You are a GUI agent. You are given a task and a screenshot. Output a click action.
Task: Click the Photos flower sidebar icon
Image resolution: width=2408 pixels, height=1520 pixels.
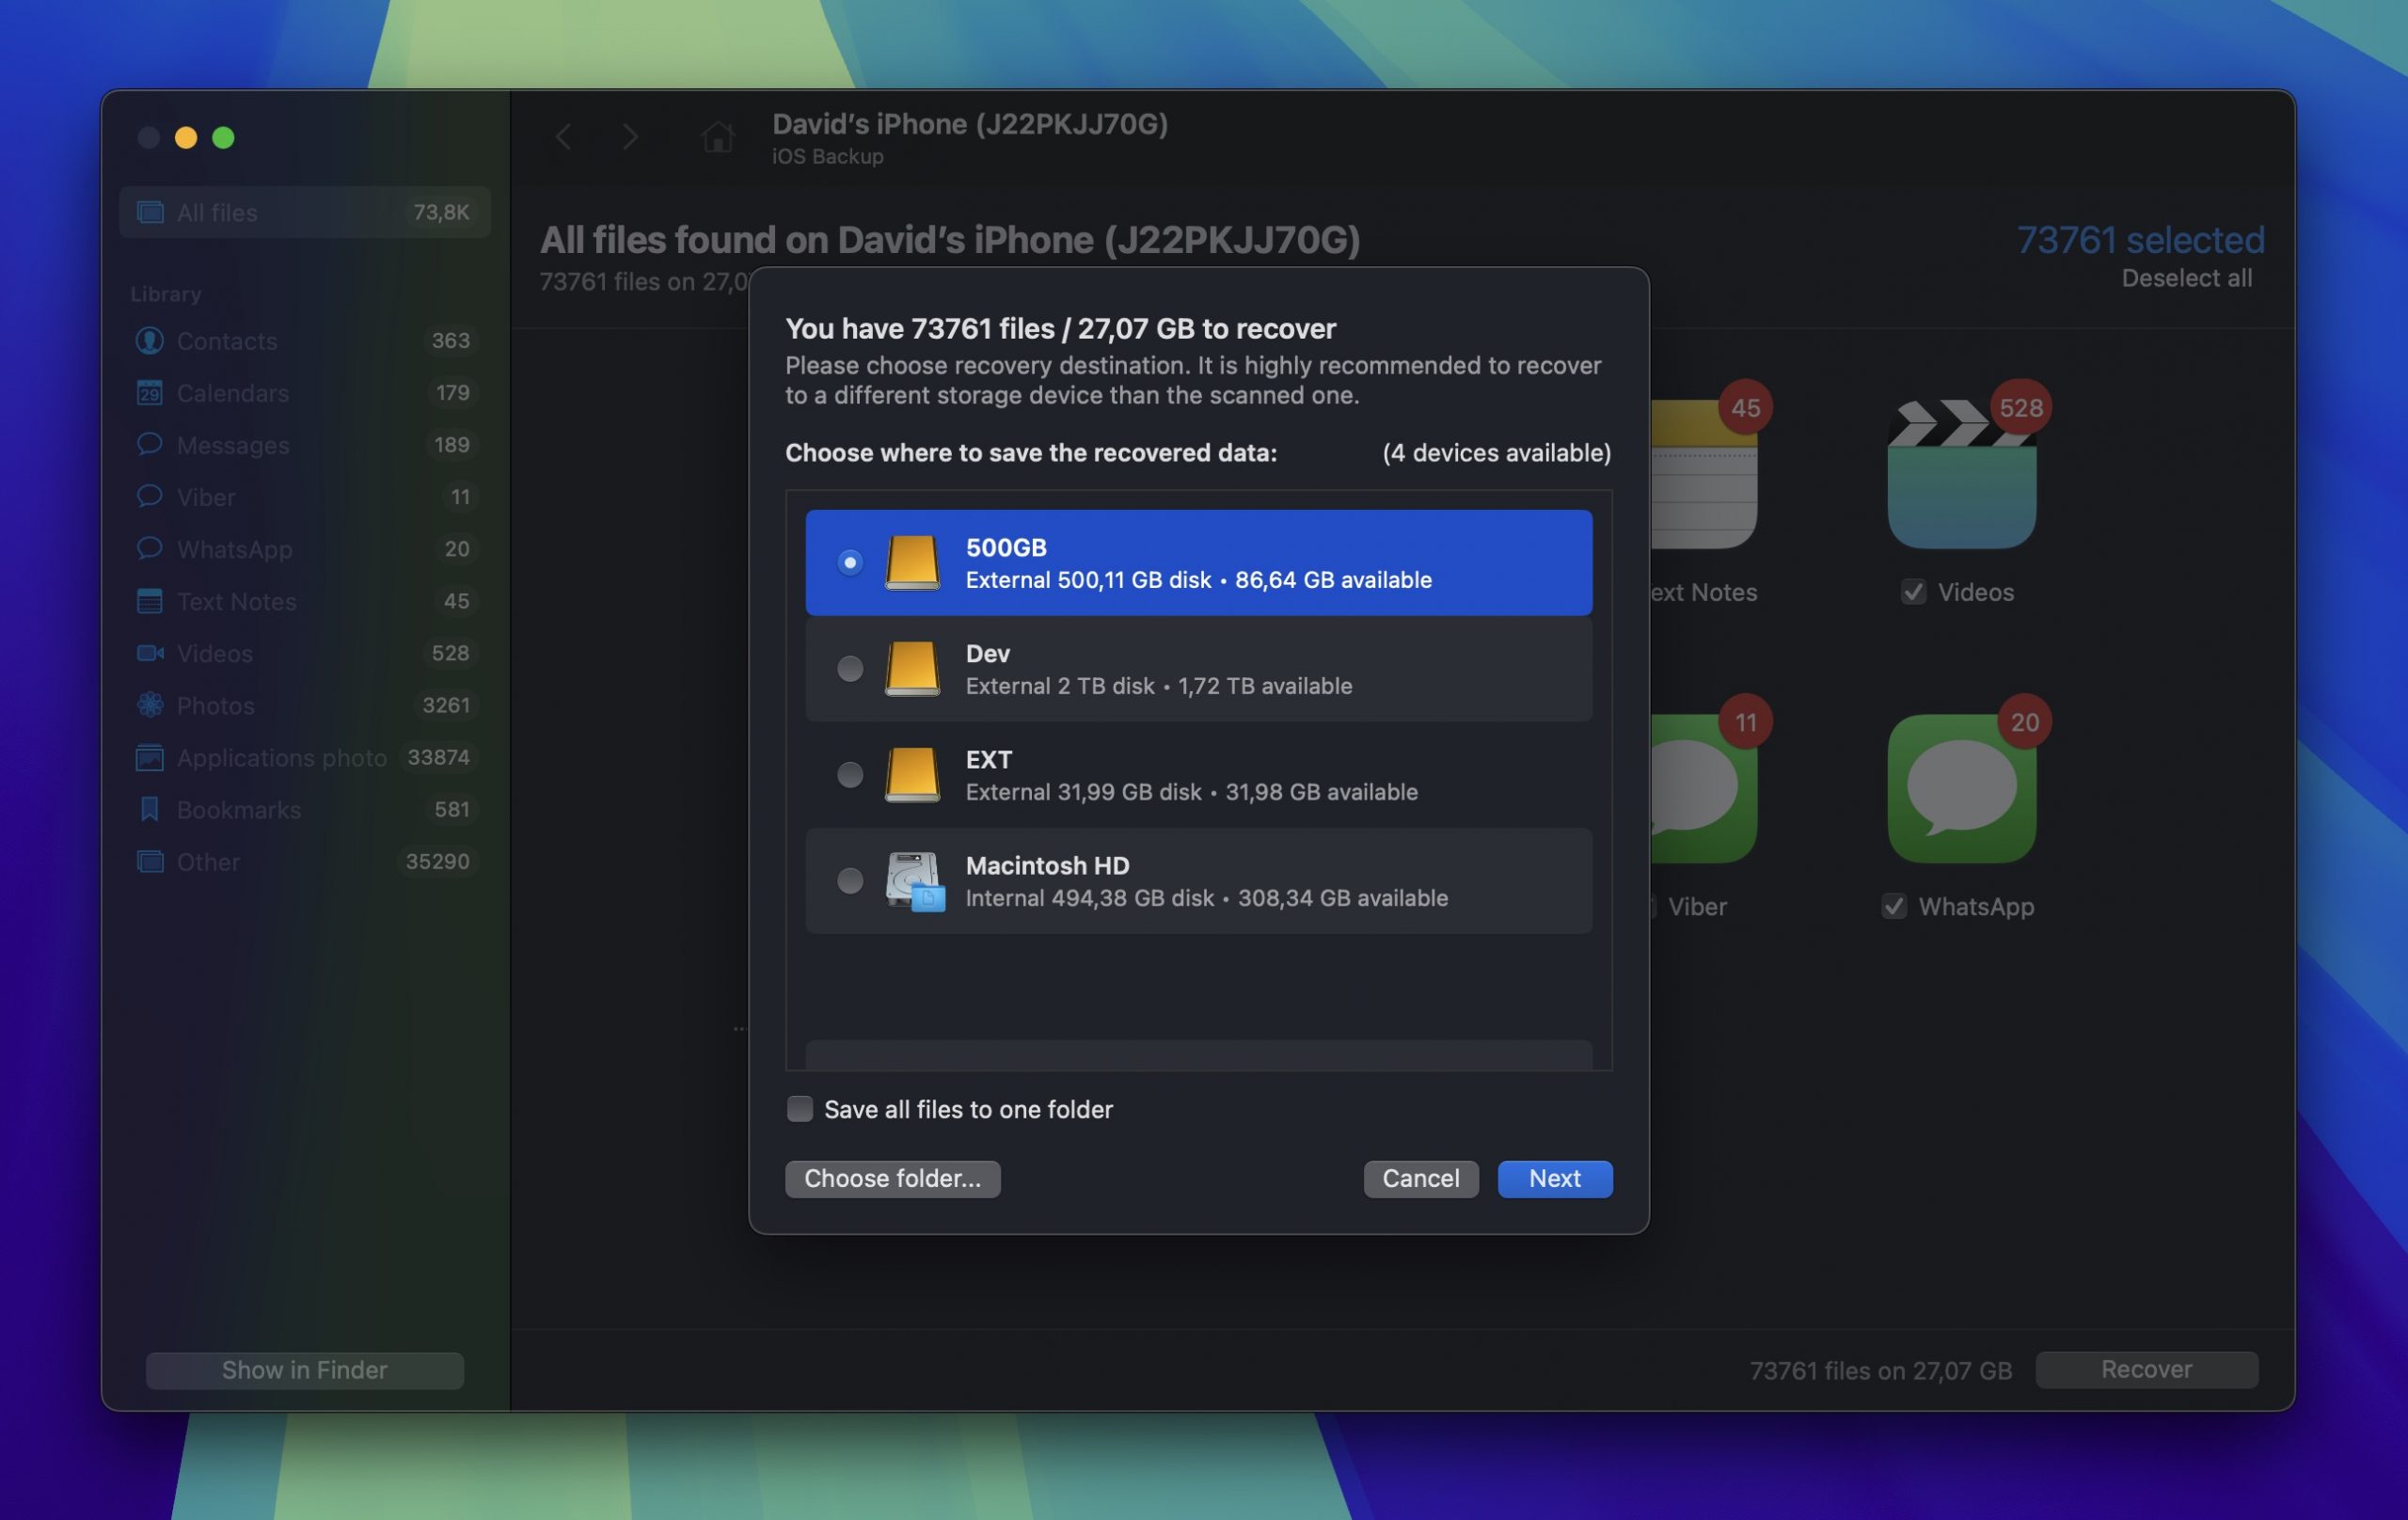tap(149, 705)
